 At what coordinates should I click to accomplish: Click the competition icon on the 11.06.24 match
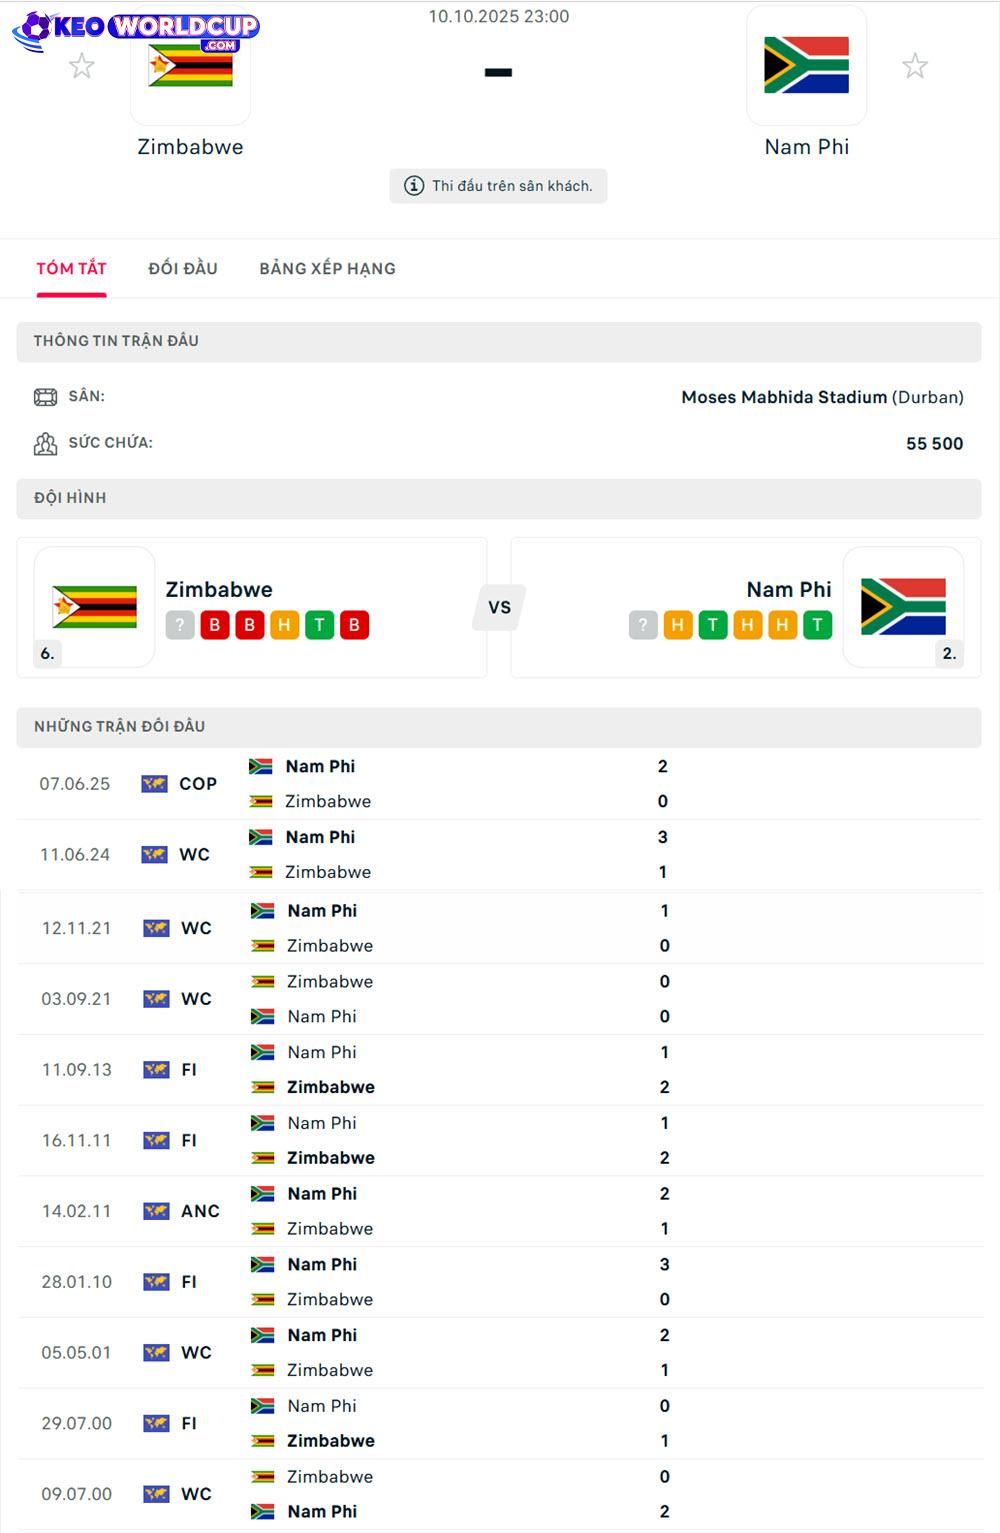click(155, 855)
